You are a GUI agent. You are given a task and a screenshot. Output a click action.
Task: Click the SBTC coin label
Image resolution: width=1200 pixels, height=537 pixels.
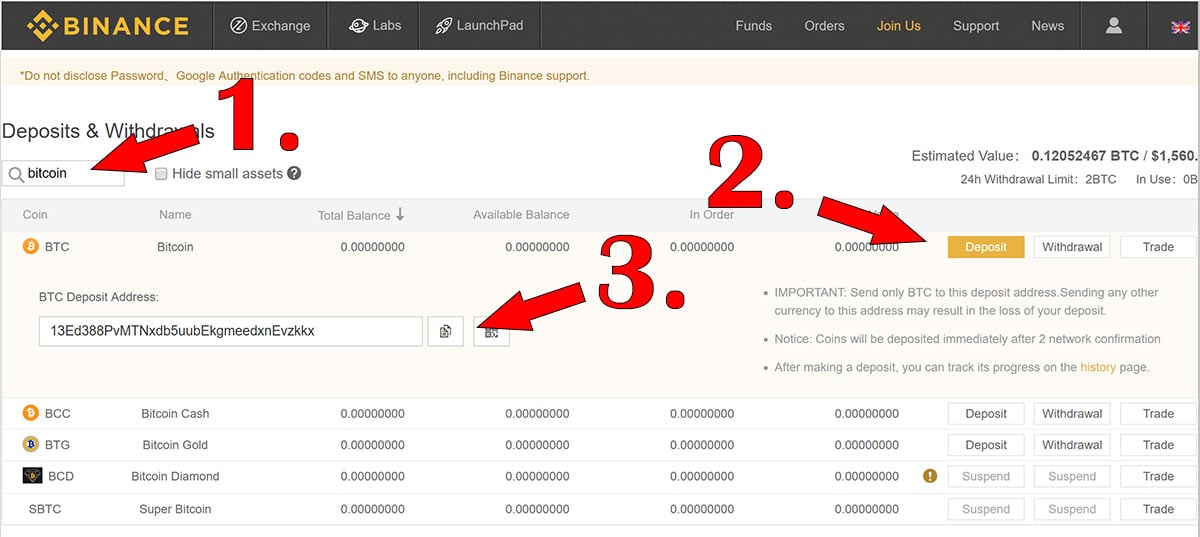point(45,509)
